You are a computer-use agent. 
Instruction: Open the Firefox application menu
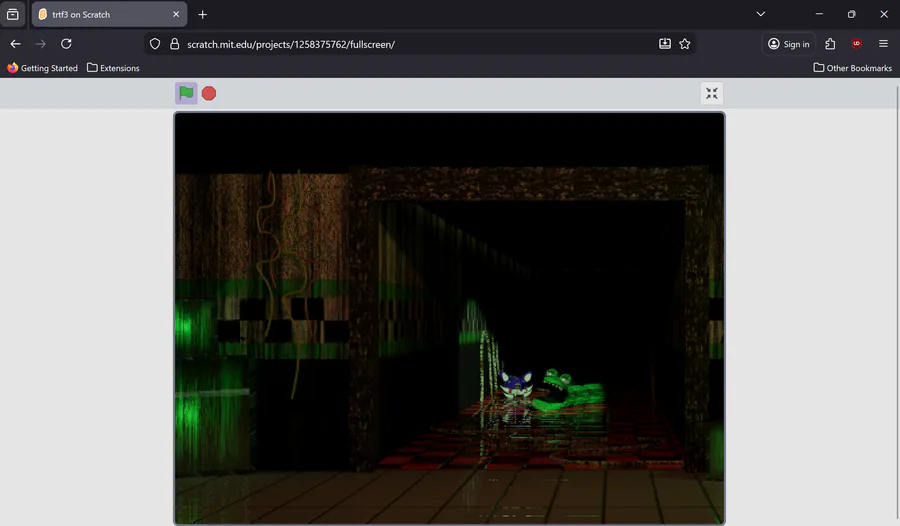click(x=883, y=44)
